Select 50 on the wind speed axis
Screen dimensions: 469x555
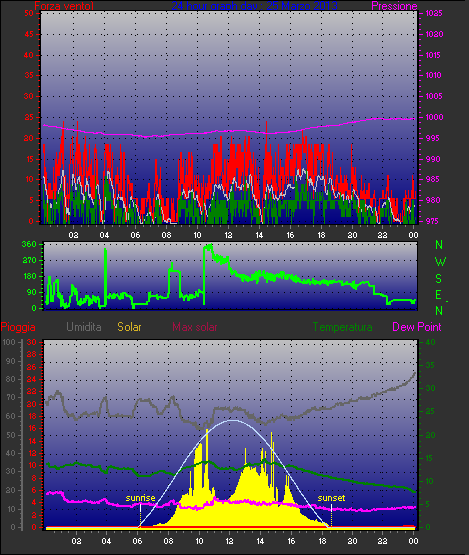click(29, 13)
